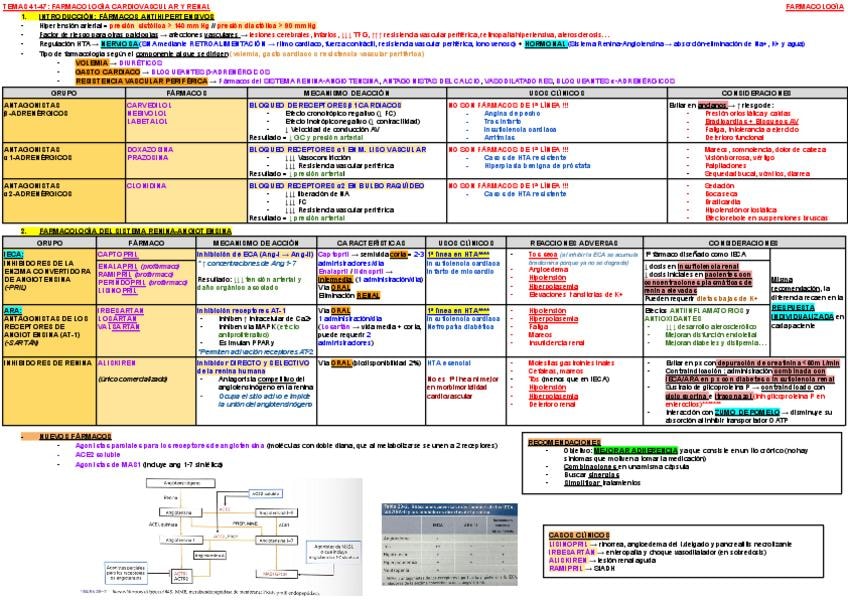Click 'Palpitaciones' in considerations column
Image resolution: width=848 pixels, height=600 pixels.
(x=725, y=166)
